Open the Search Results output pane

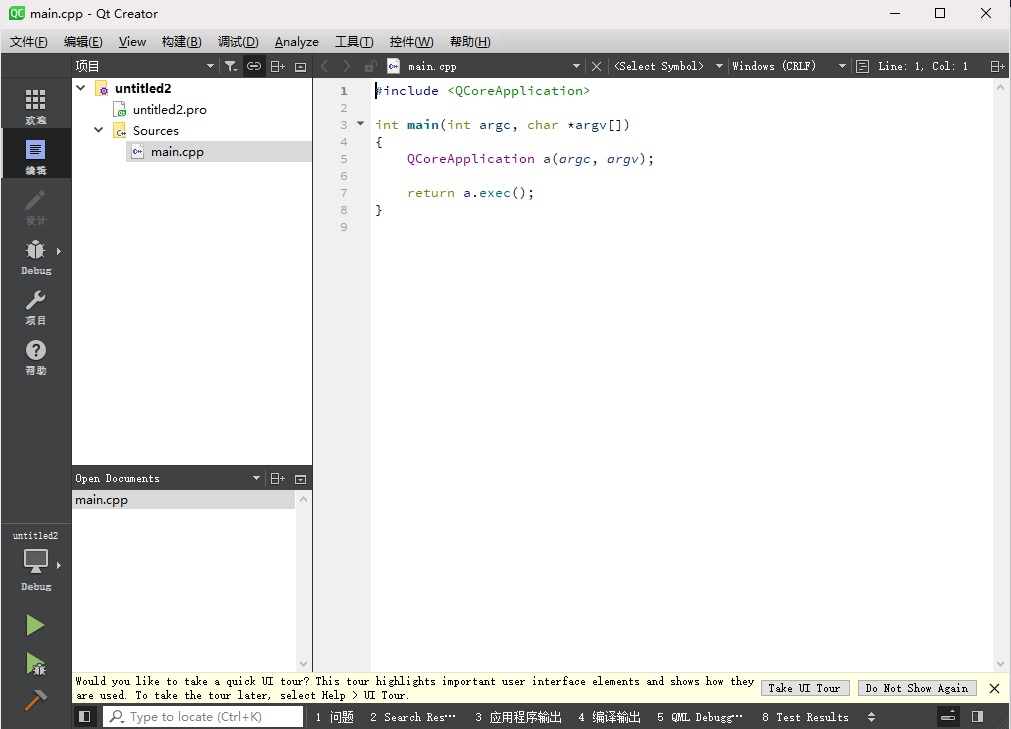(x=413, y=717)
